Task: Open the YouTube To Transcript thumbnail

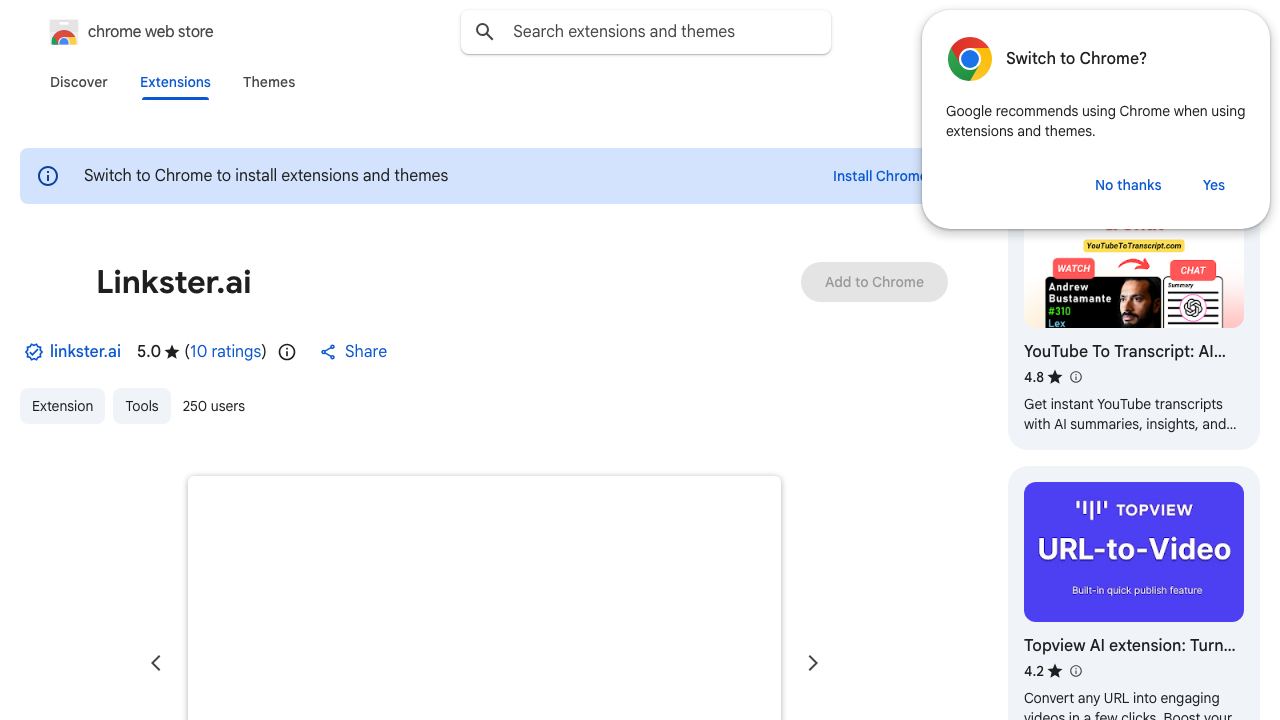Action: [1134, 278]
